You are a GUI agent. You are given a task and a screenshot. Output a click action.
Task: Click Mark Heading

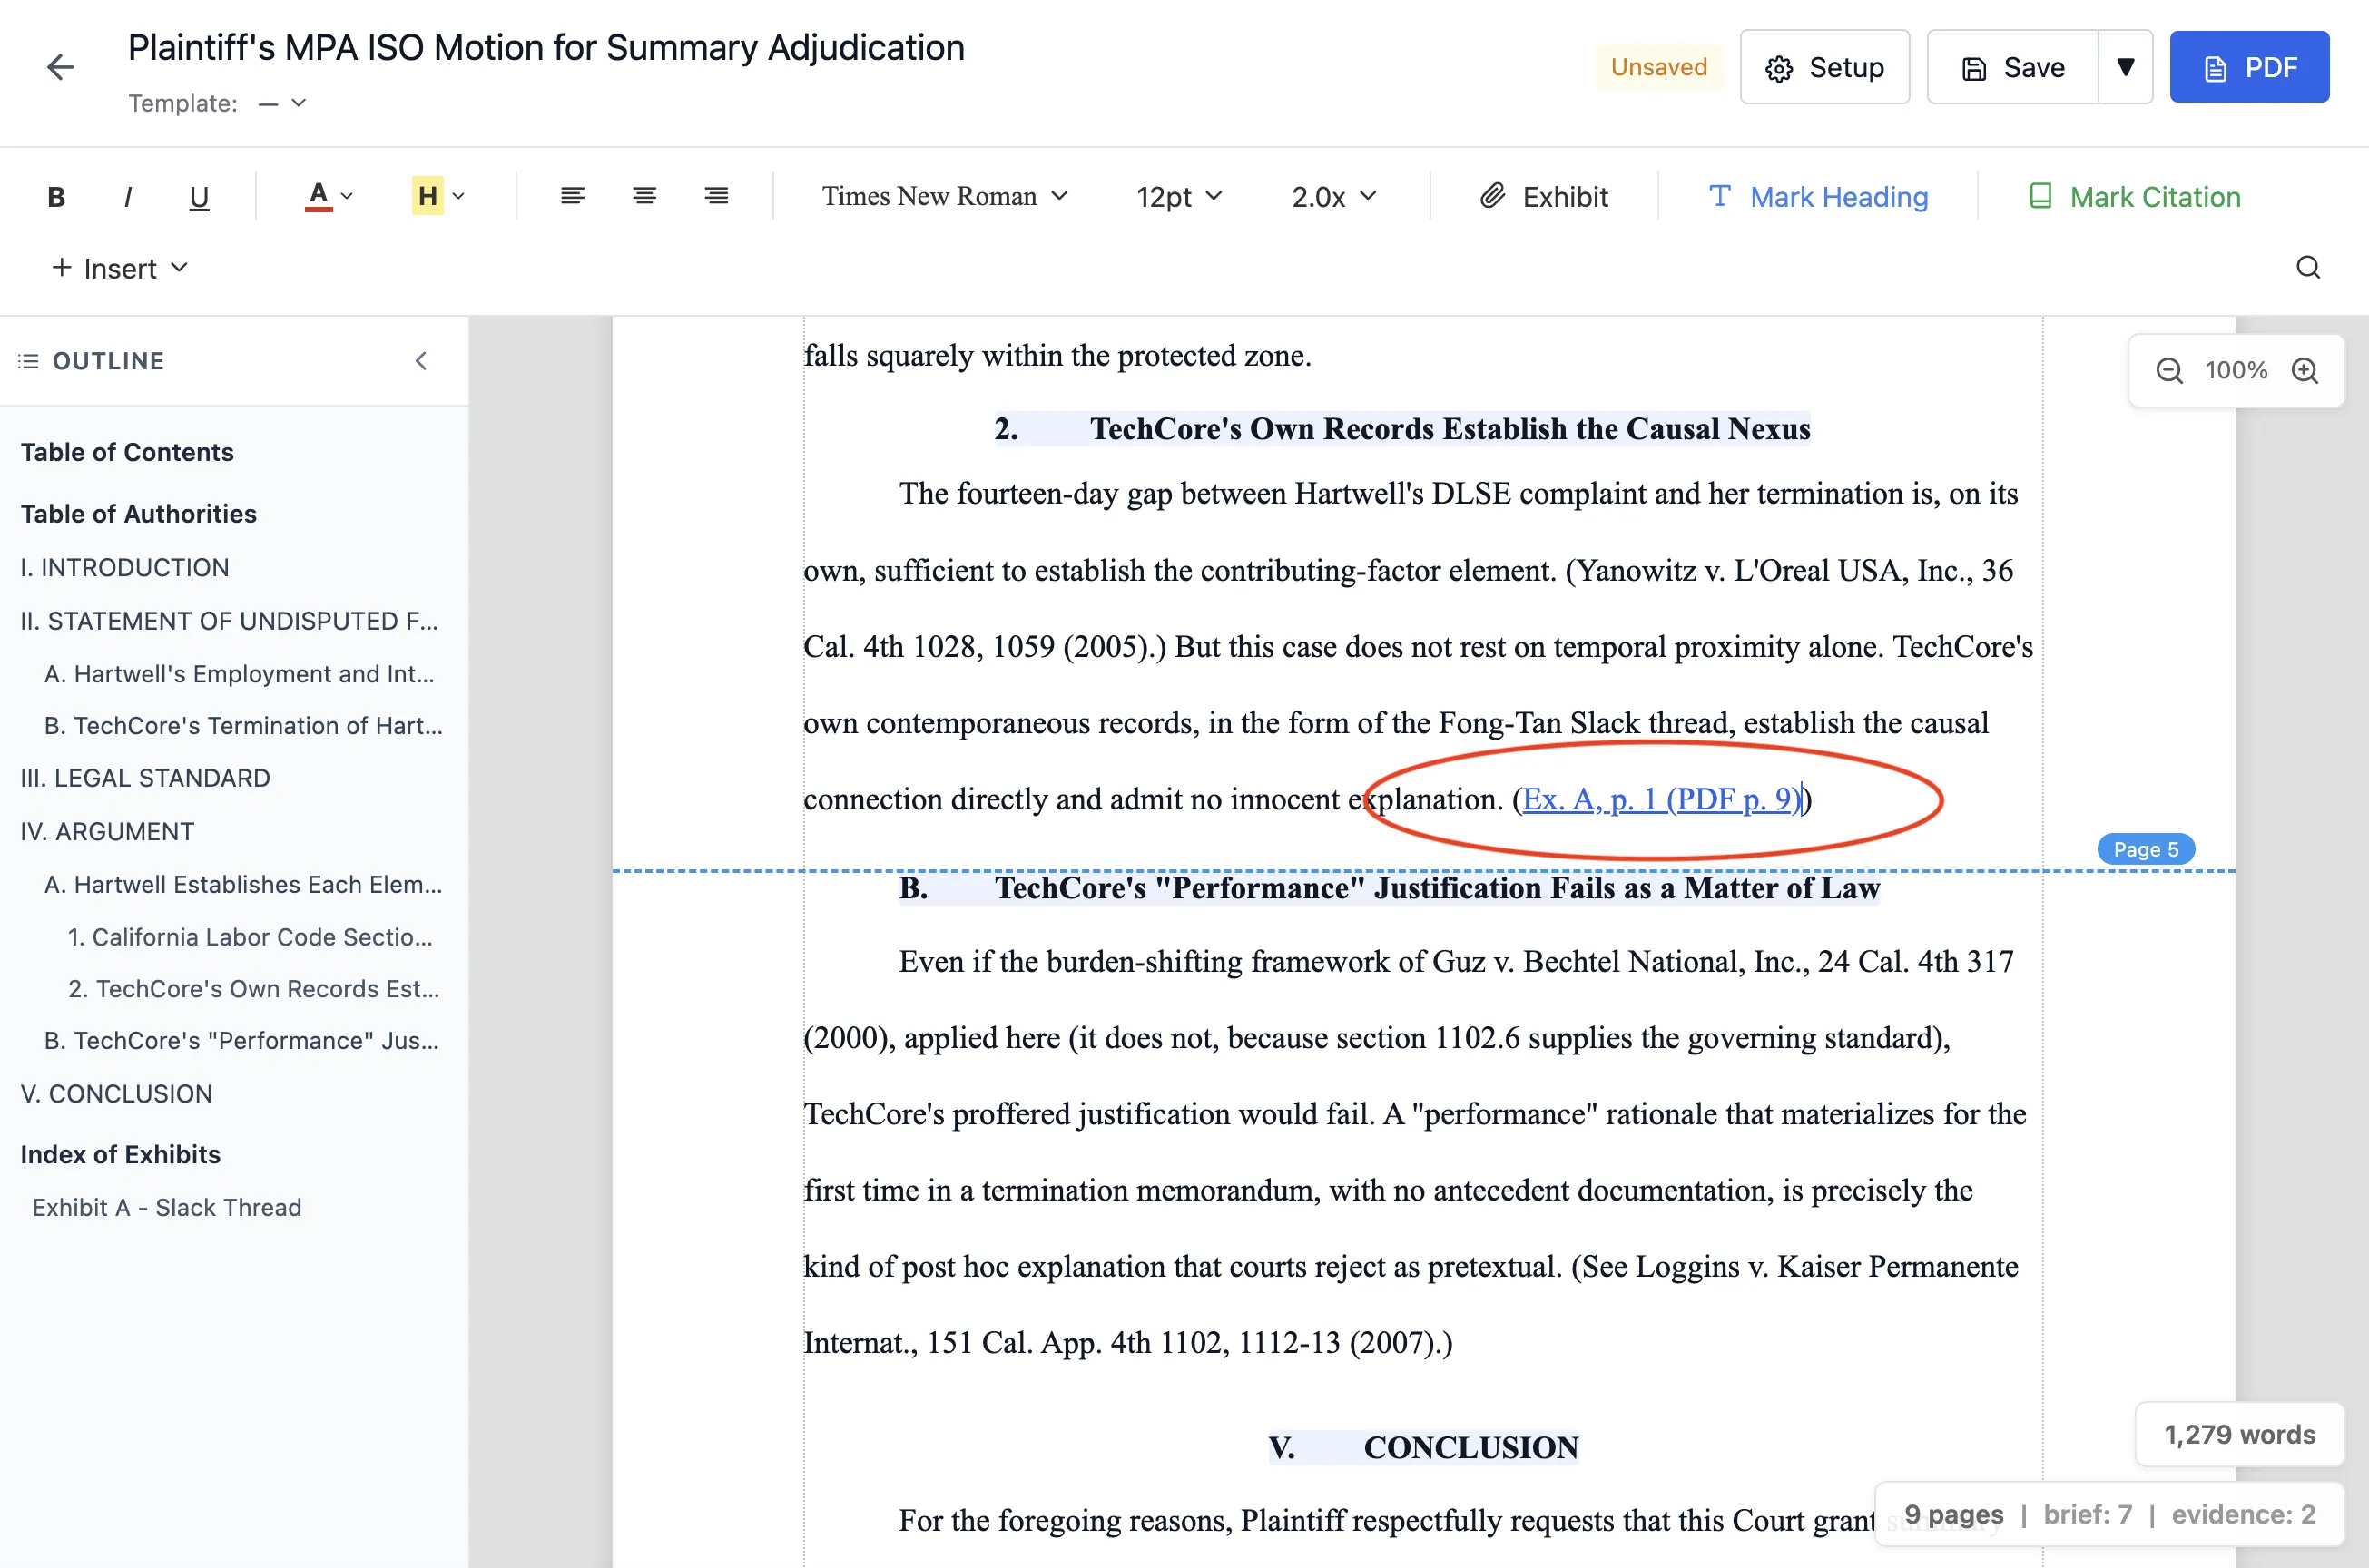(1819, 196)
